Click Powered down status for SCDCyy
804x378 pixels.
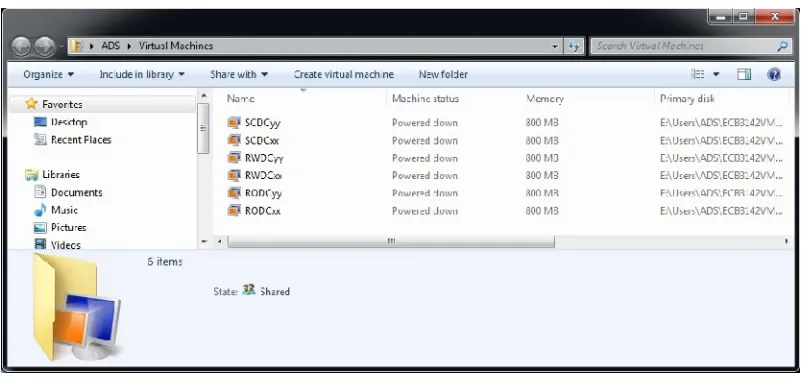(x=425, y=123)
